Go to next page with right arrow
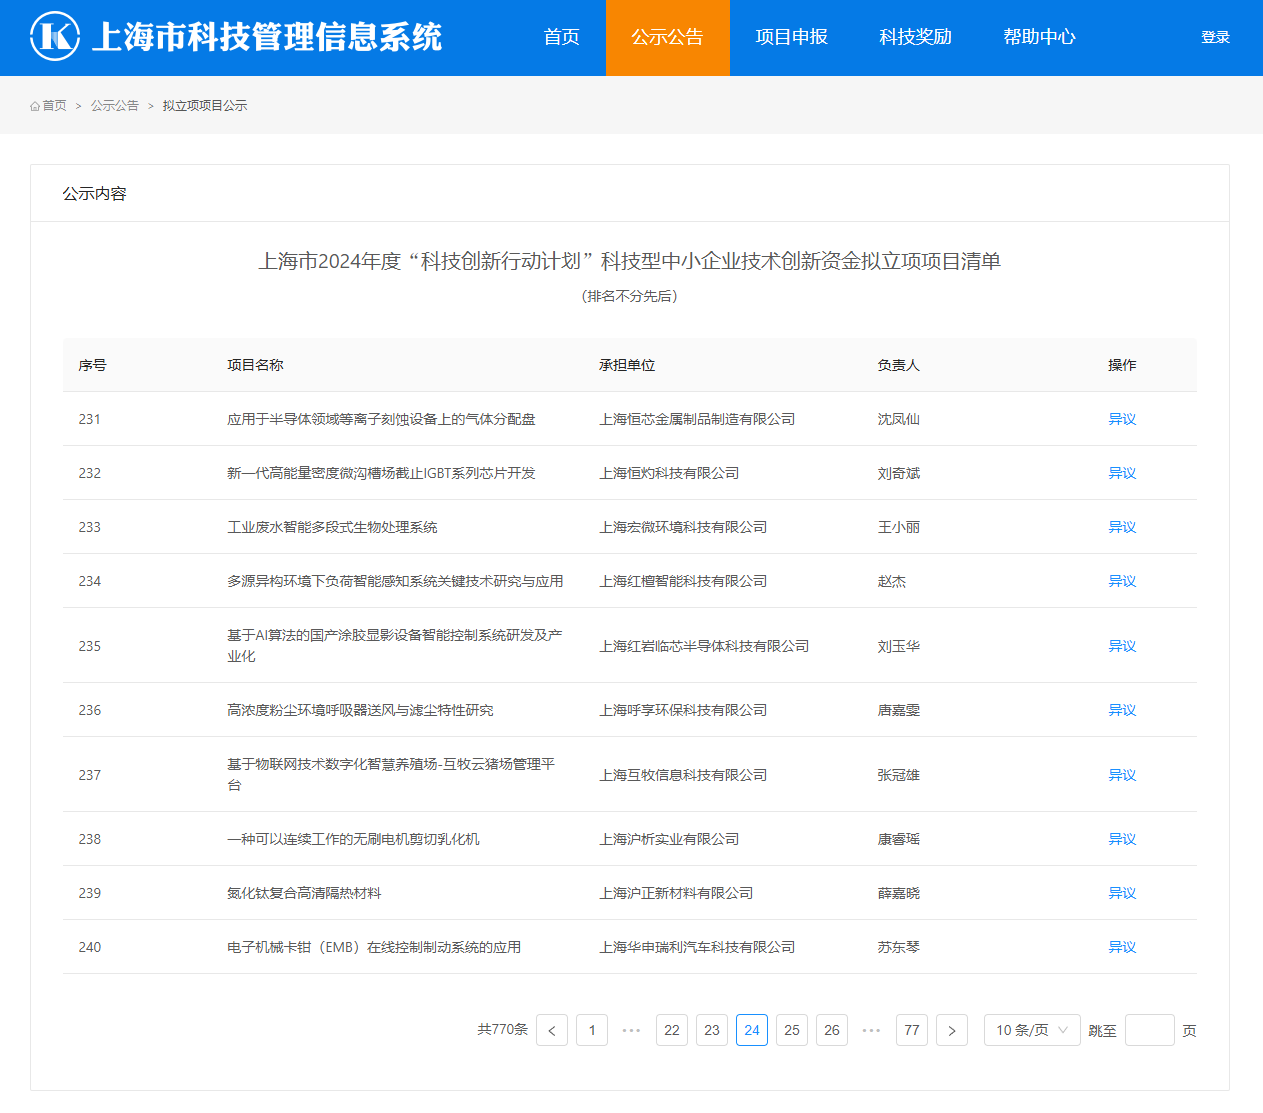This screenshot has width=1263, height=1113. pyautogui.click(x=952, y=1029)
